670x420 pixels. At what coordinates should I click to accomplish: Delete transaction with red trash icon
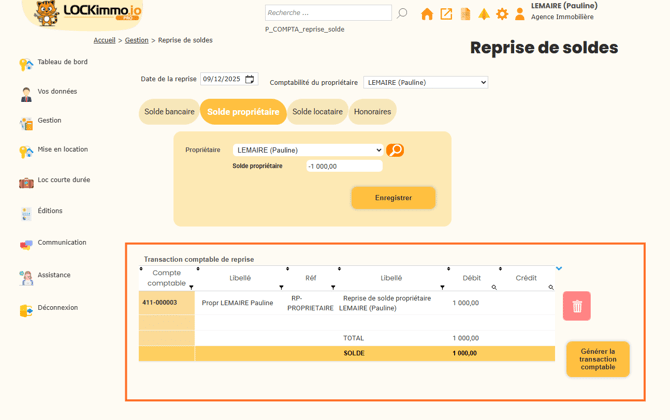tap(577, 306)
